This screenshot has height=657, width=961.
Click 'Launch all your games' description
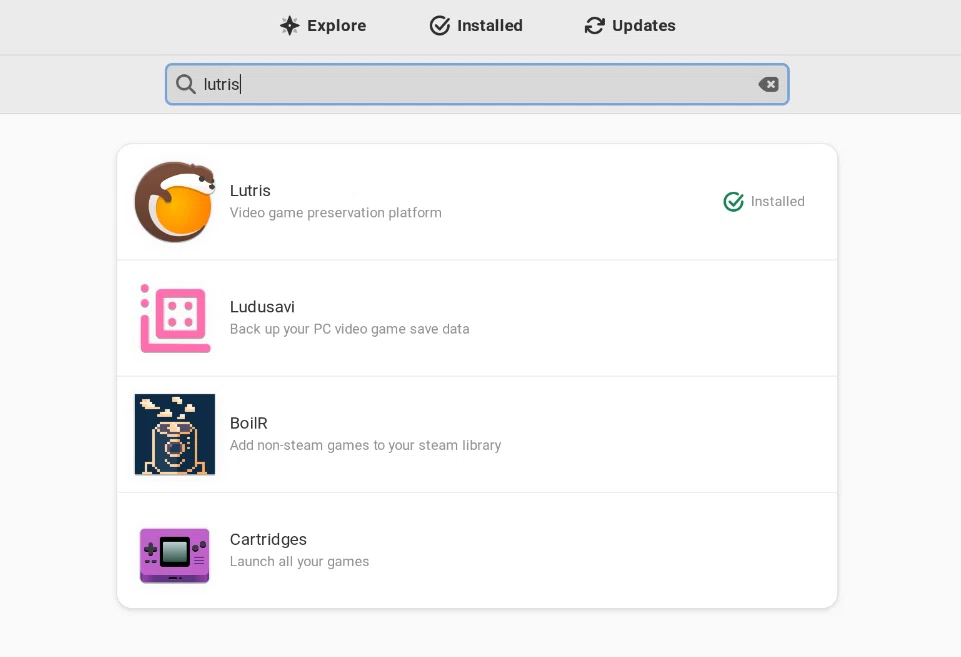[x=300, y=561]
